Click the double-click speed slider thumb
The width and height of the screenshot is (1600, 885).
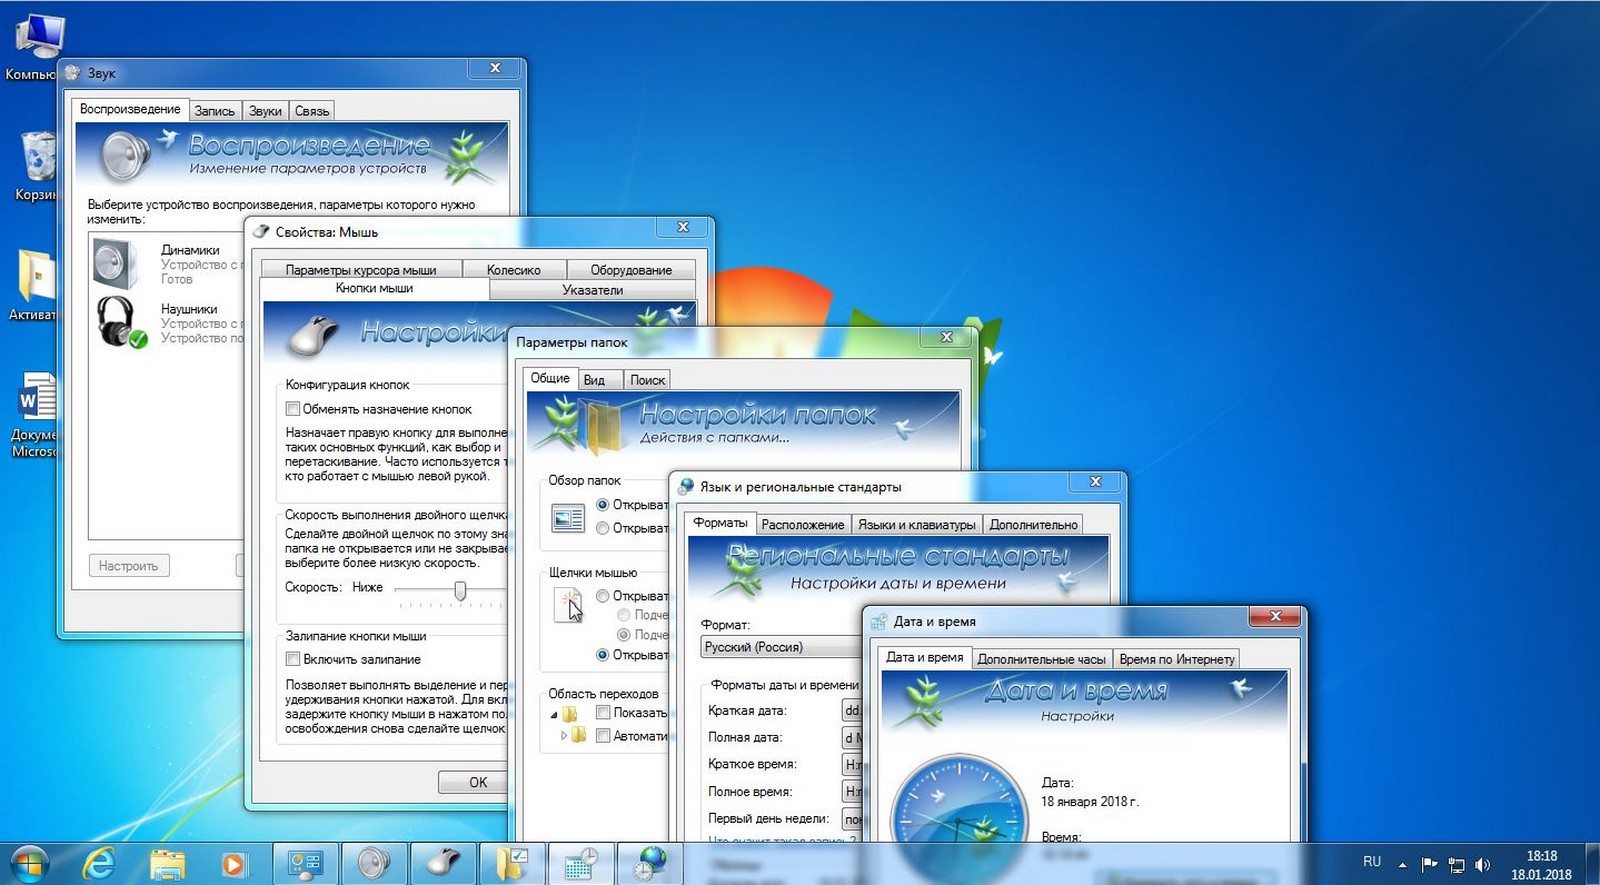(460, 590)
